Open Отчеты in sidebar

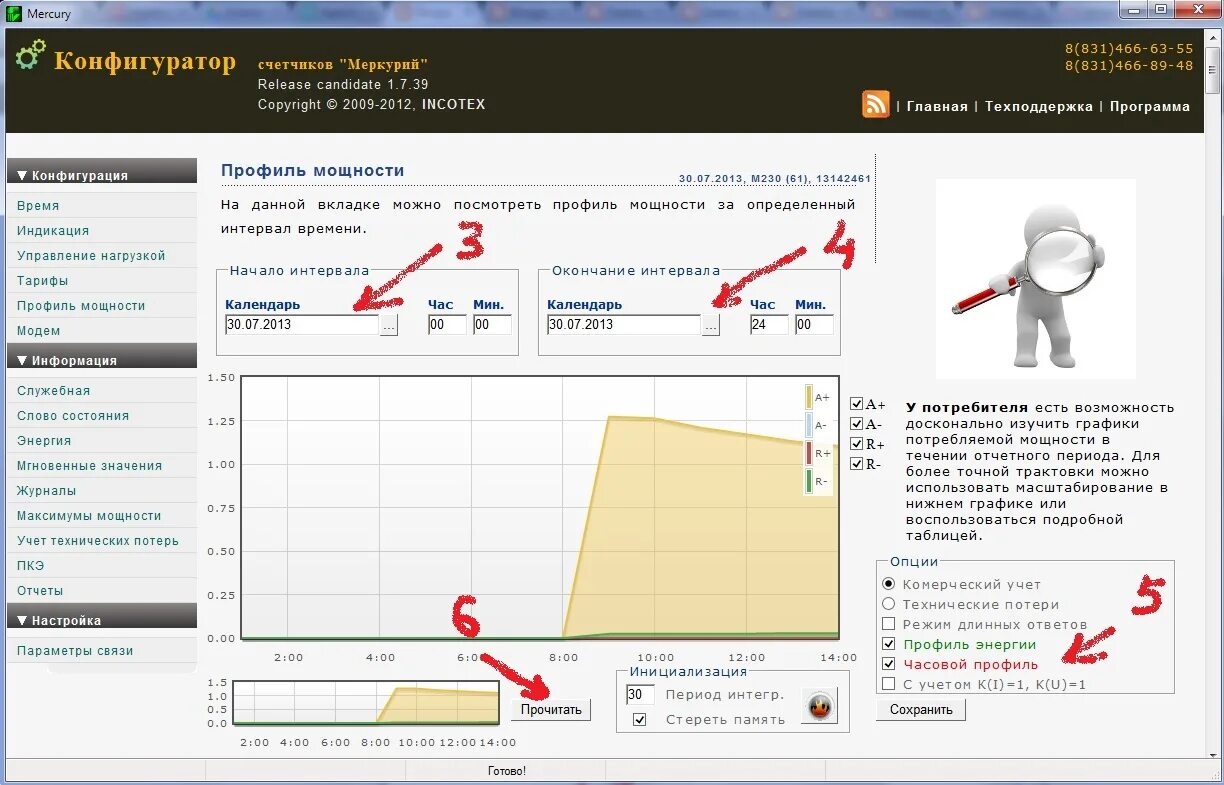tap(40, 590)
